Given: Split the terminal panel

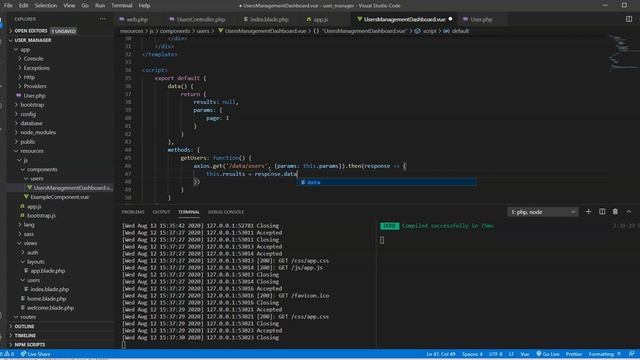Looking at the screenshot, I should click(x=602, y=211).
